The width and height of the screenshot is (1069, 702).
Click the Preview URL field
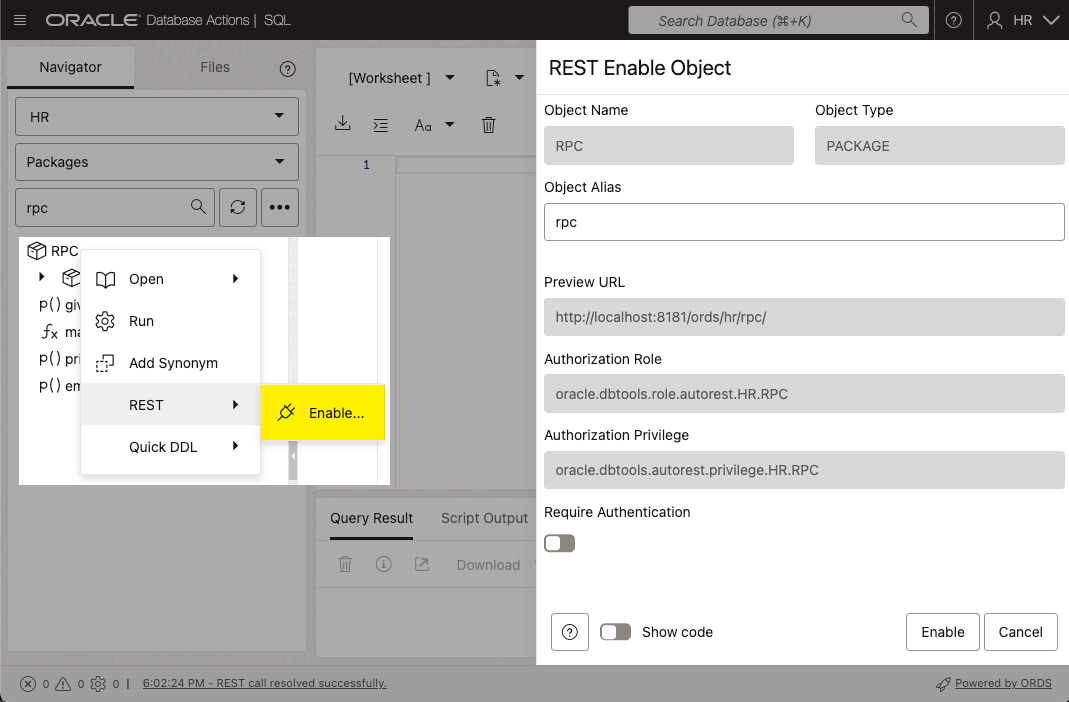pos(804,317)
